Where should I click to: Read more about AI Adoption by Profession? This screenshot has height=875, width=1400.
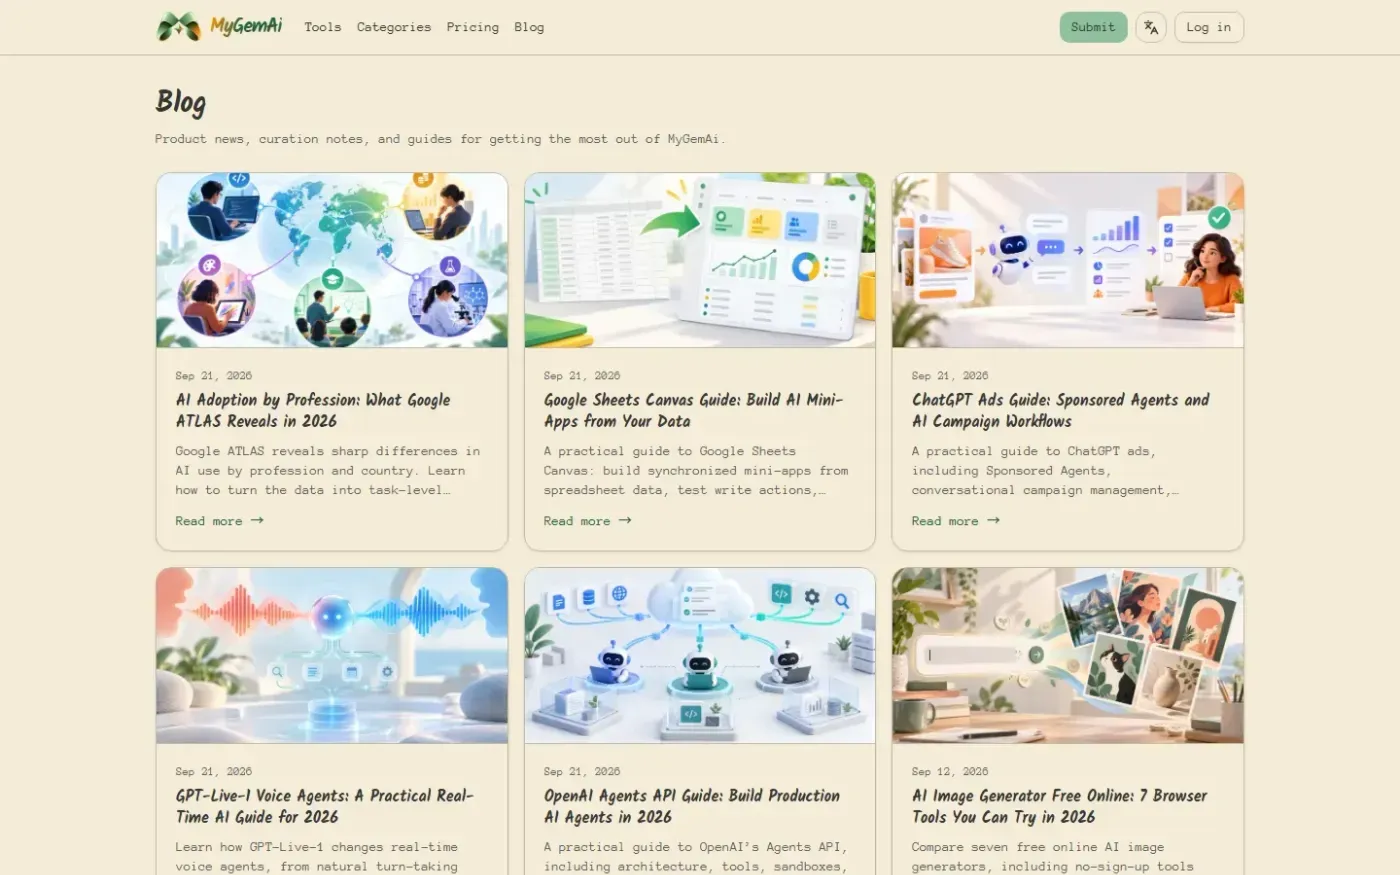pyautogui.click(x=219, y=521)
